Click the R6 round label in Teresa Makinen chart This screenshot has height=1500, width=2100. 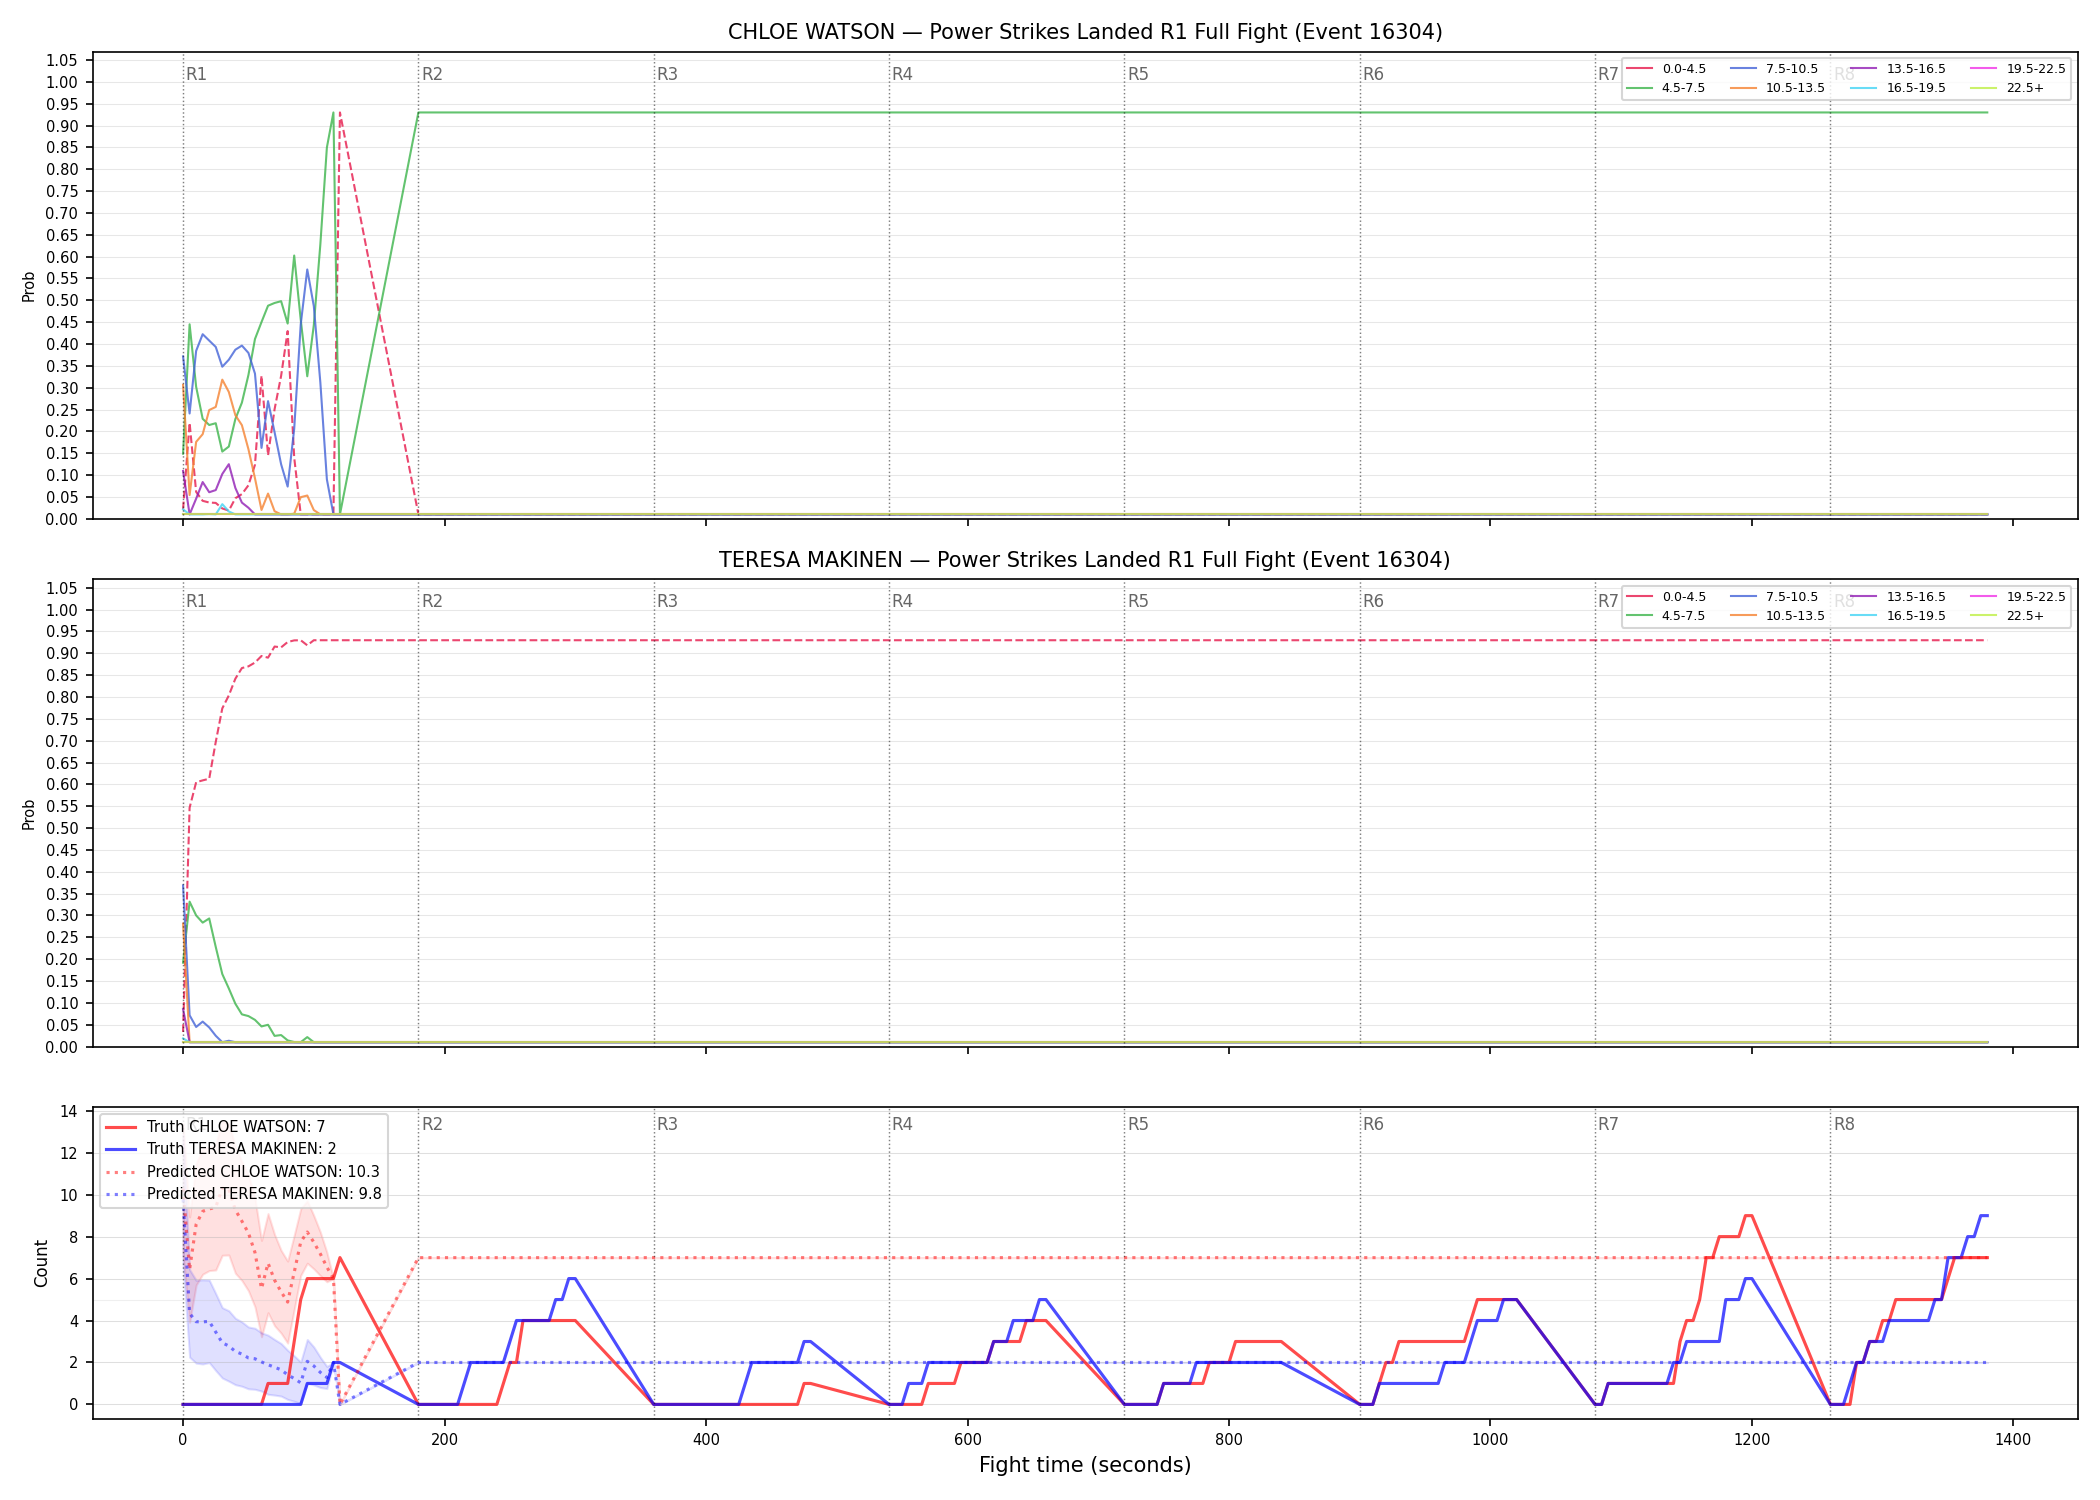coord(1373,601)
